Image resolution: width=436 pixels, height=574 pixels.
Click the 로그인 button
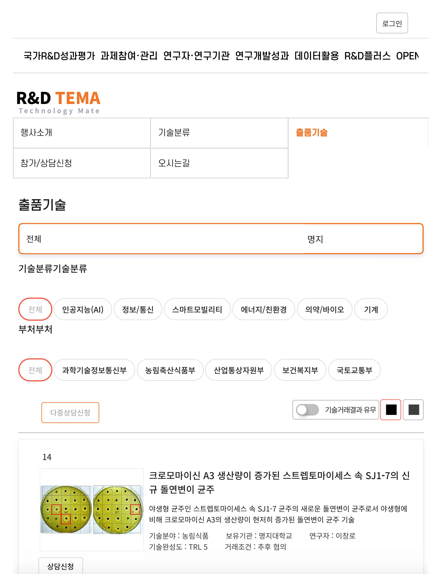click(392, 23)
